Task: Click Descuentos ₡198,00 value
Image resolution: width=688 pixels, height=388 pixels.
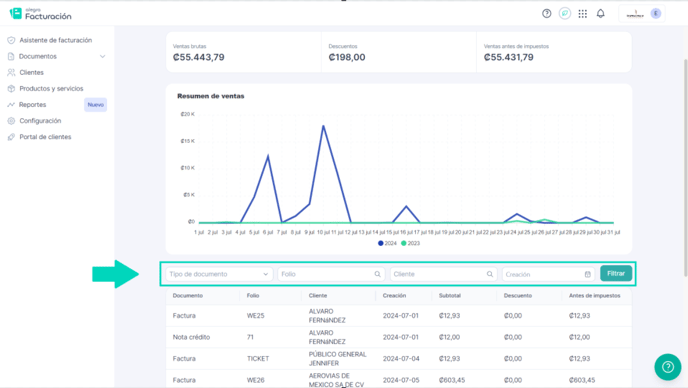Action: 347,57
